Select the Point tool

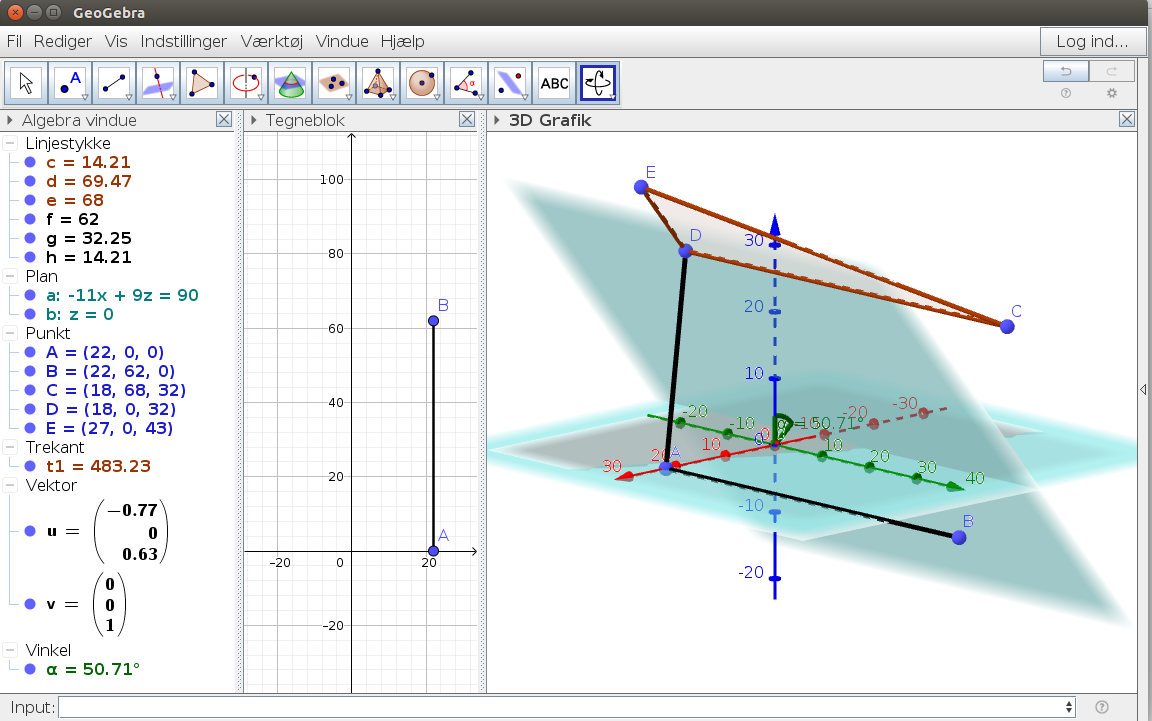point(70,83)
